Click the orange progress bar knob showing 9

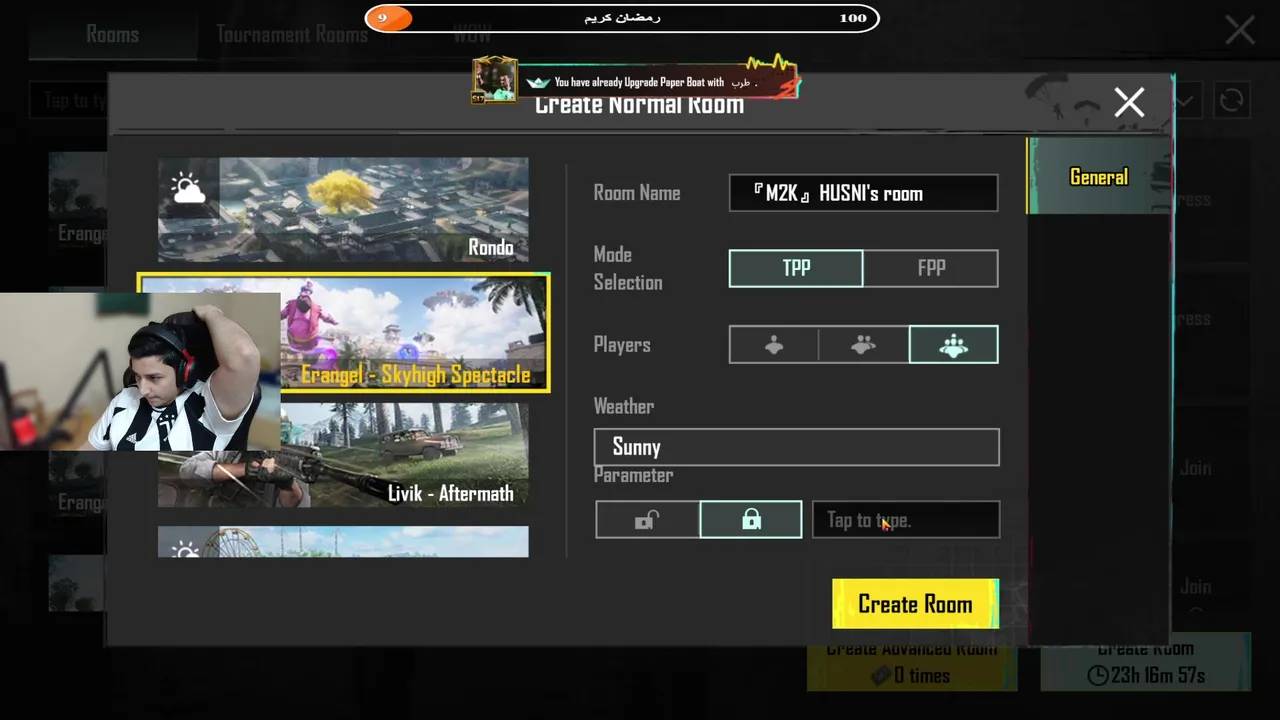click(388, 18)
